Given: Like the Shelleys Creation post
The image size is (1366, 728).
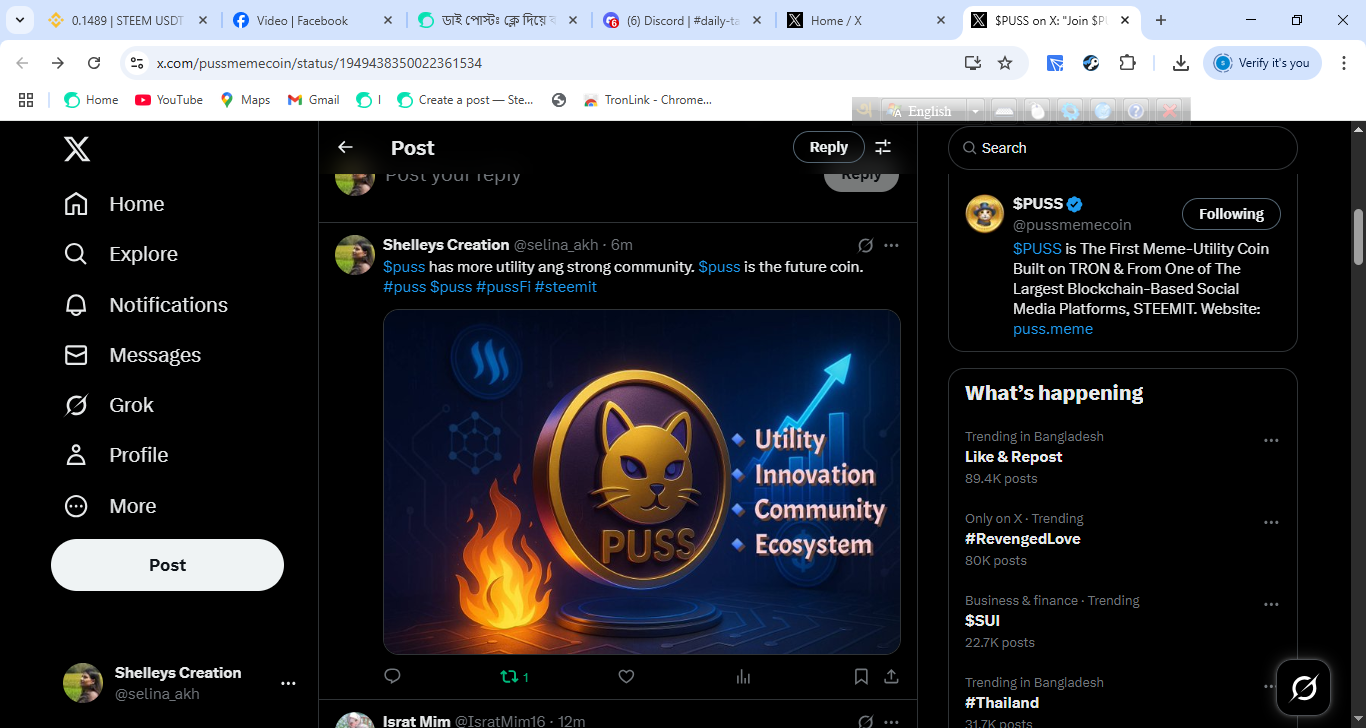Looking at the screenshot, I should pos(626,676).
